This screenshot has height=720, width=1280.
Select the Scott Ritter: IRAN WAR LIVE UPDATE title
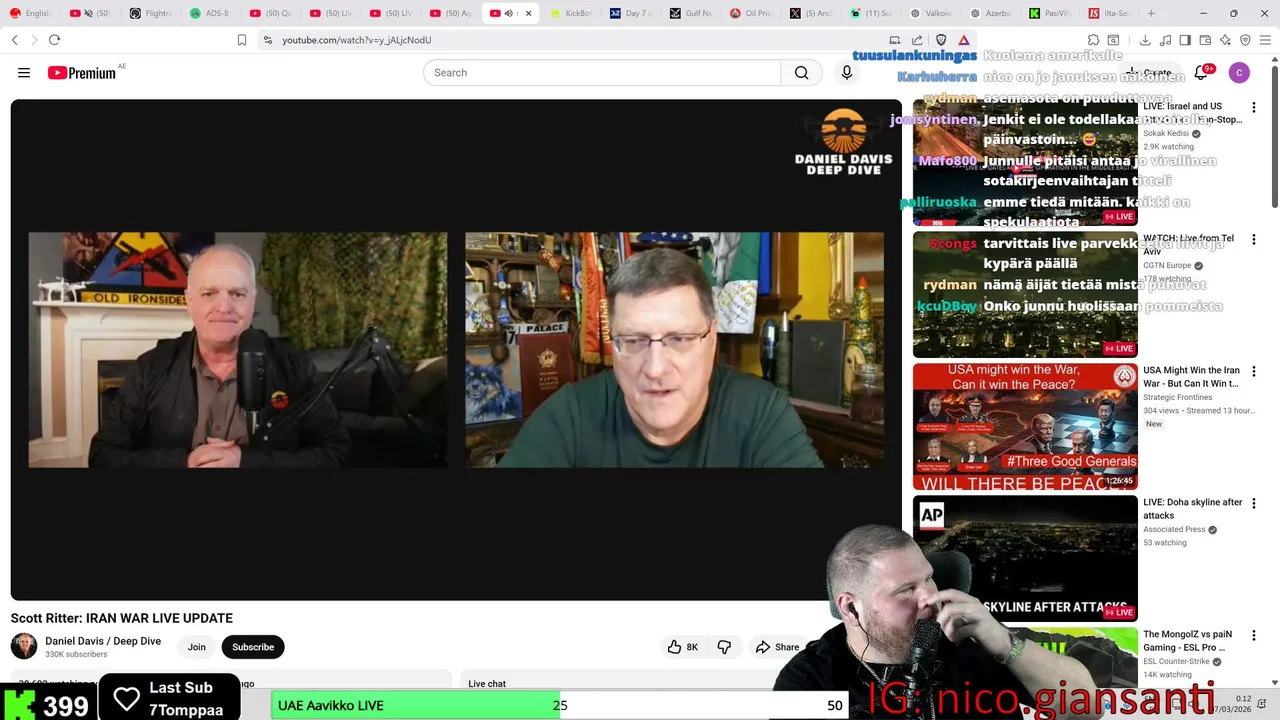[x=122, y=618]
